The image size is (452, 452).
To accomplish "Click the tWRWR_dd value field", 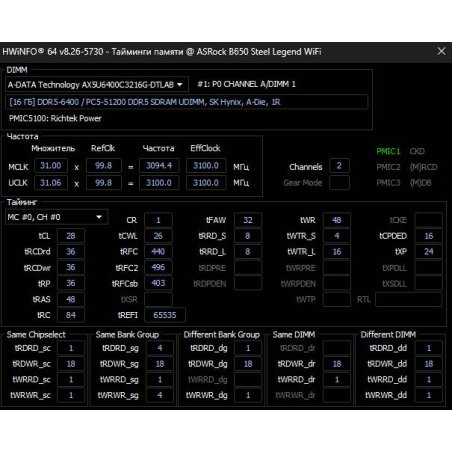I will tap(429, 395).
